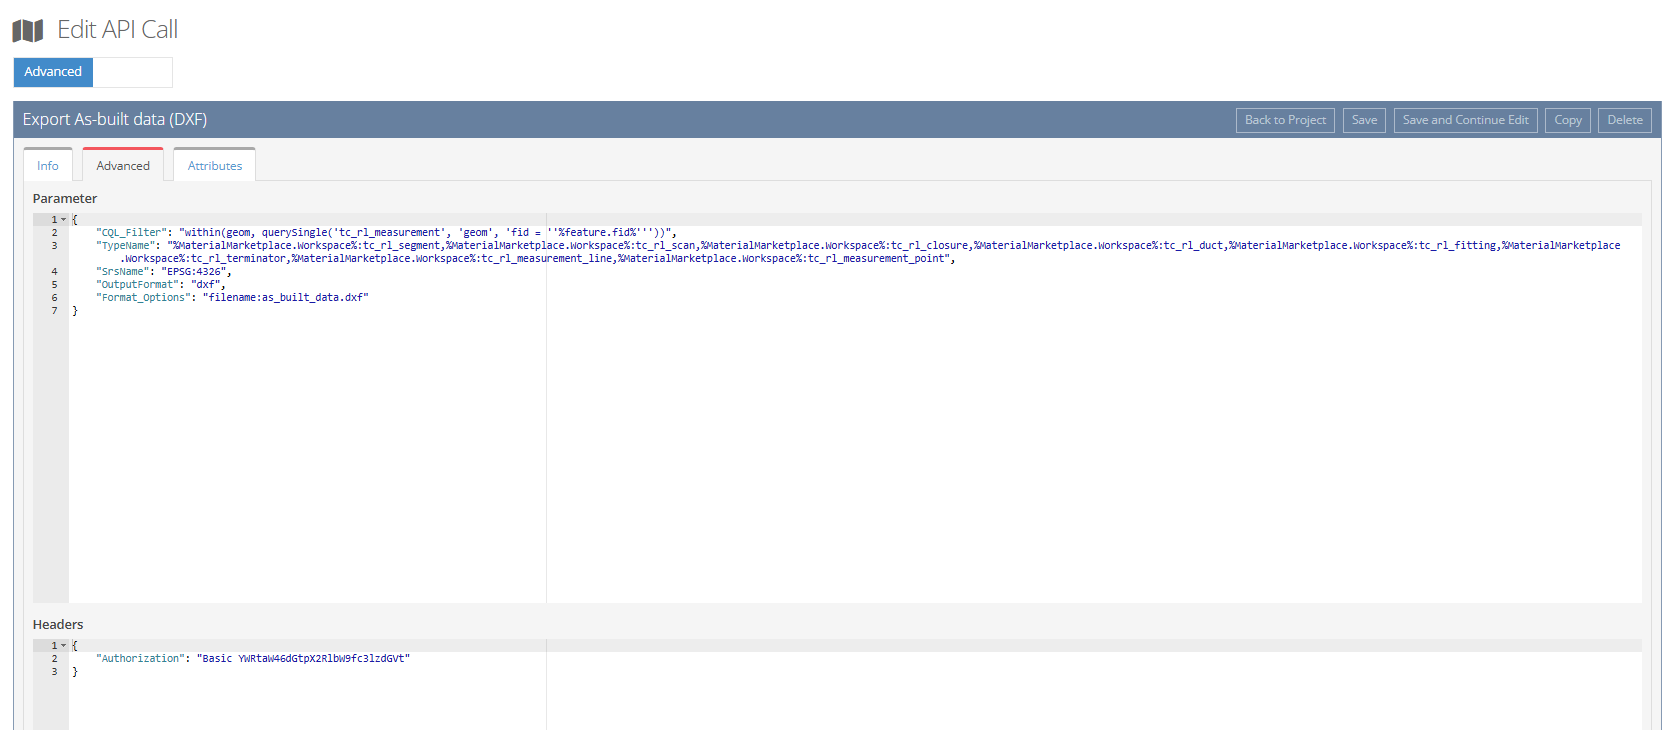Open the Attributes tab

(x=215, y=166)
